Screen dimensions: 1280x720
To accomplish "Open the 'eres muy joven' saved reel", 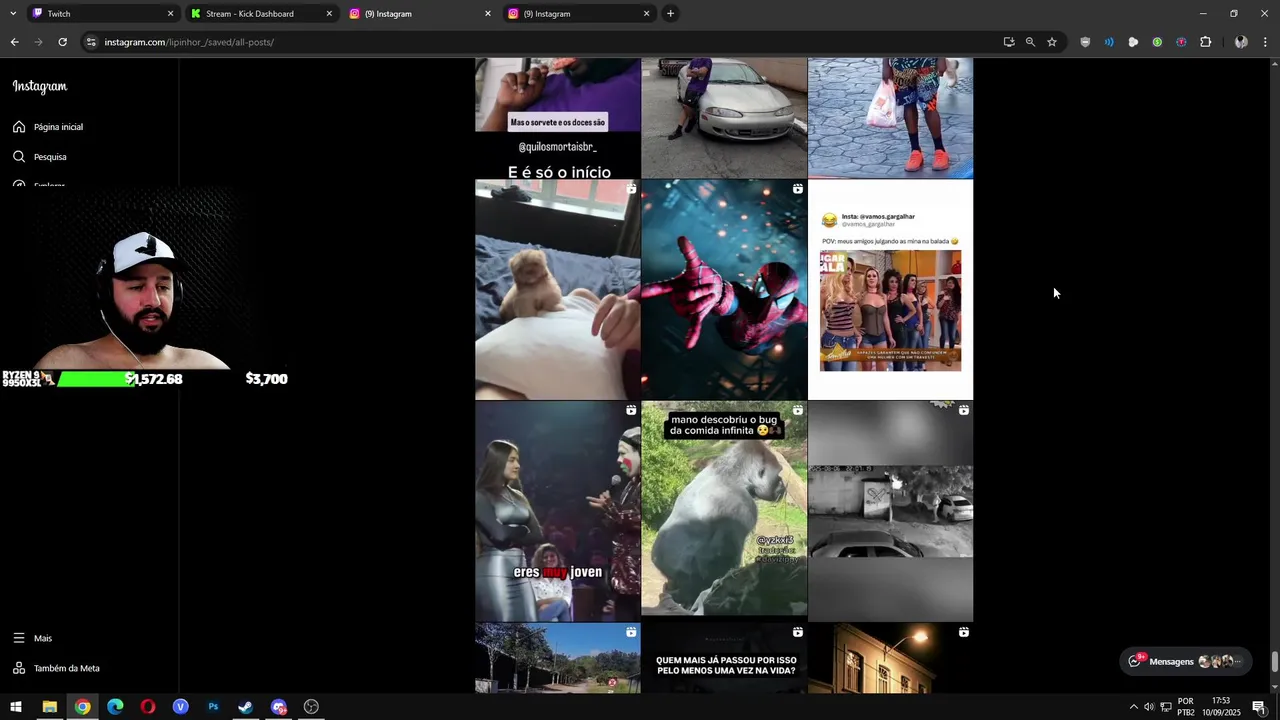I will pyautogui.click(x=558, y=511).
